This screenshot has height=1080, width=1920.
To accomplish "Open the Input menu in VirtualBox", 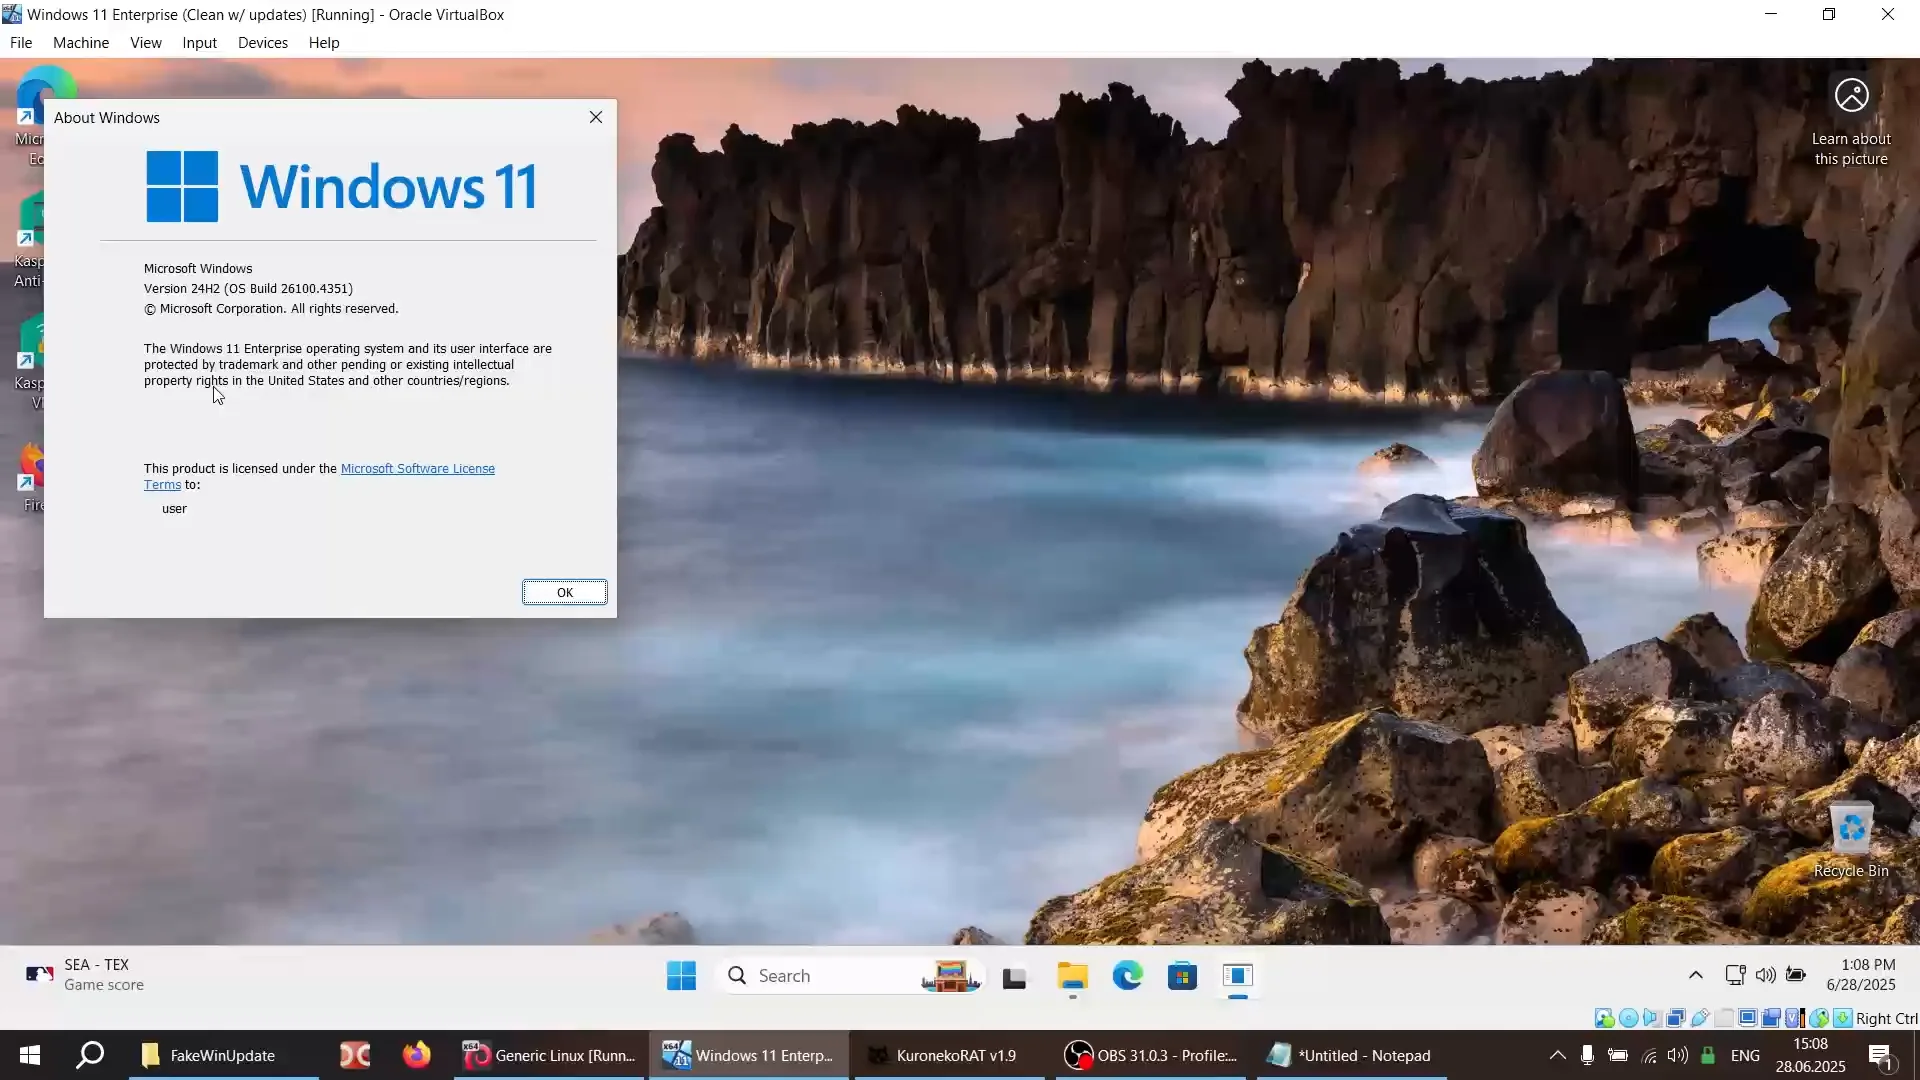I will [x=199, y=43].
